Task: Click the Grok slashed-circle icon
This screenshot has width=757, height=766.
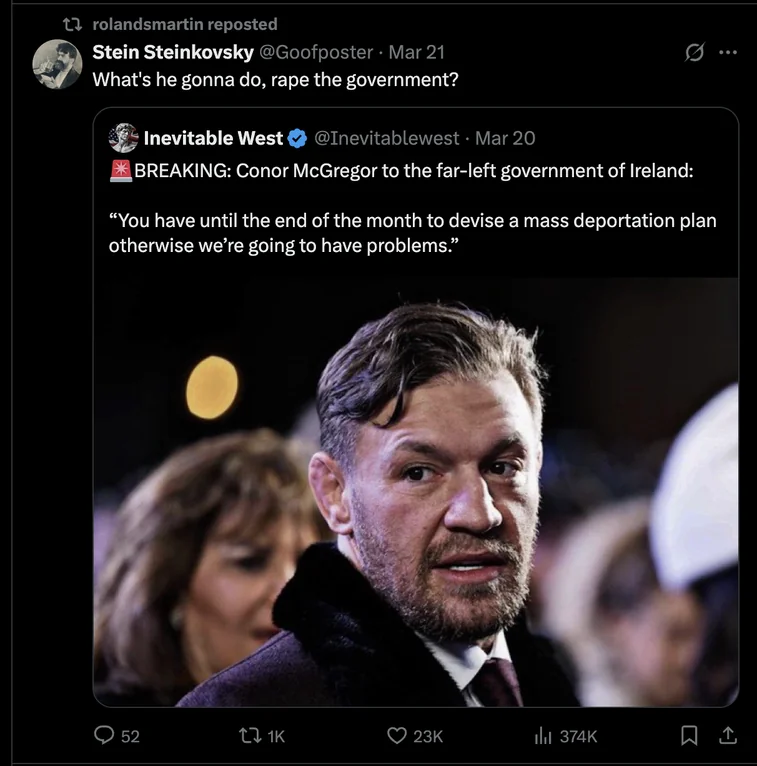Action: pos(694,52)
